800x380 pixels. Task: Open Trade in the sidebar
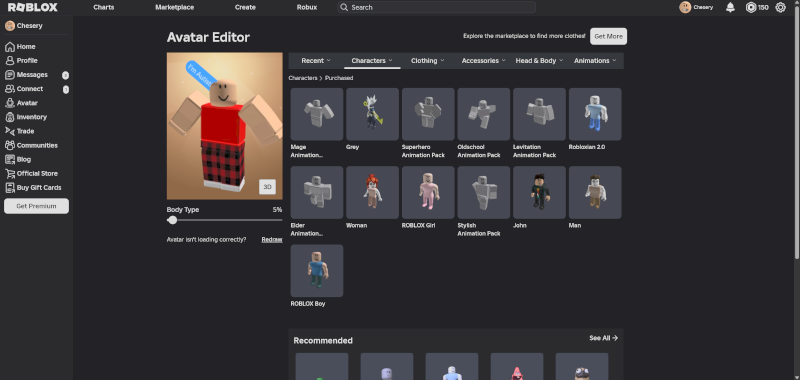click(x=19, y=131)
